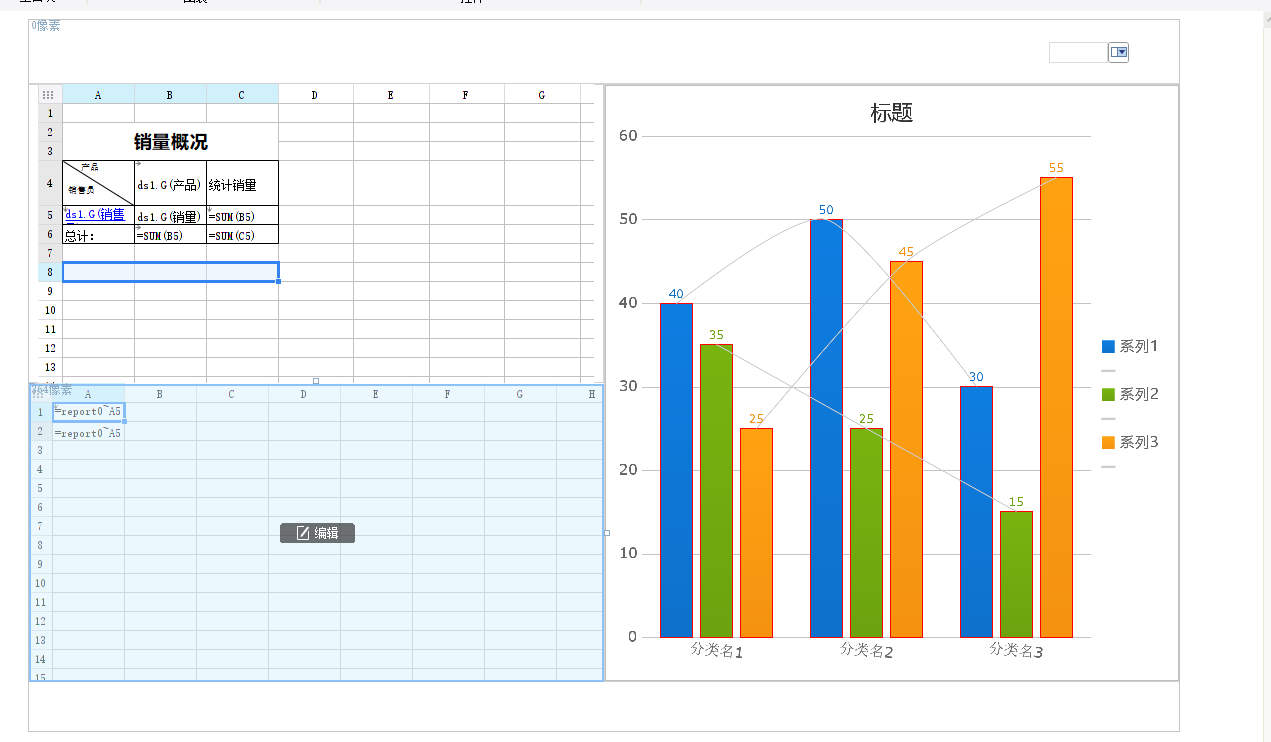The height and width of the screenshot is (742, 1271).
Task: Select row 13 header in 销量概况 sheet
Action: (50, 367)
